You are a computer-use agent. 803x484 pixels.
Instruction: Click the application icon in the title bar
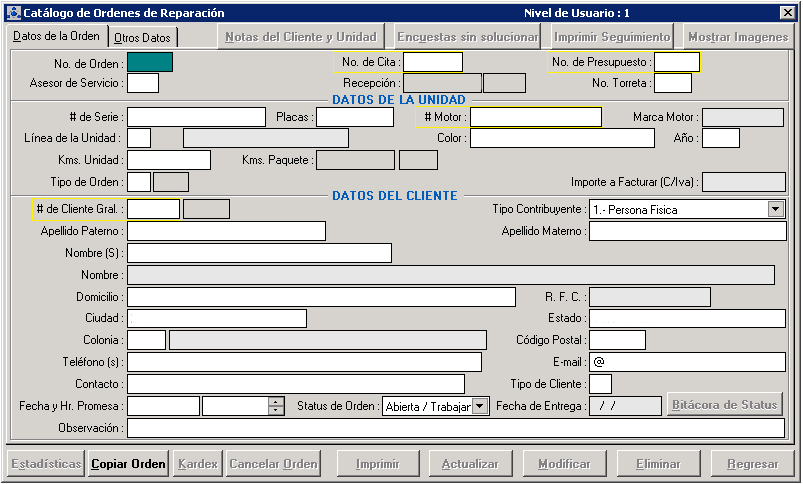point(13,13)
